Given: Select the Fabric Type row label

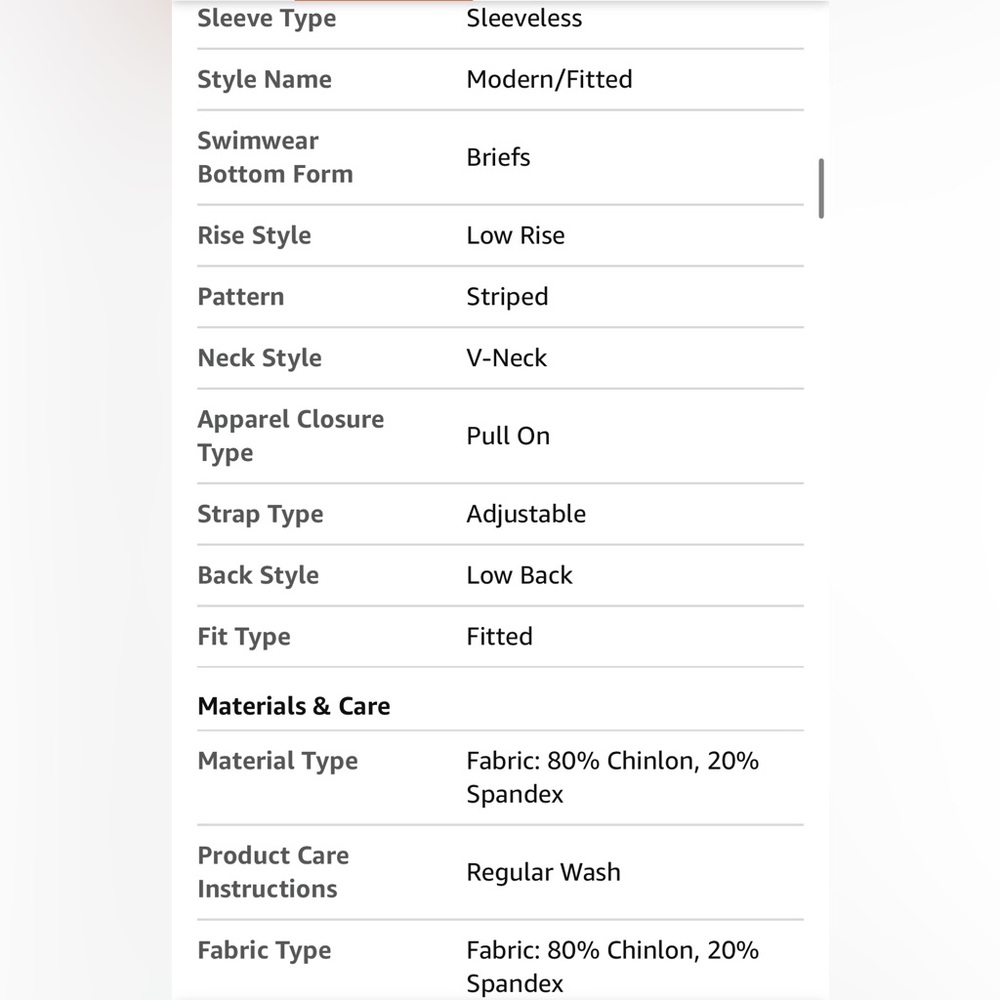Looking at the screenshot, I should pyautogui.click(x=264, y=951).
